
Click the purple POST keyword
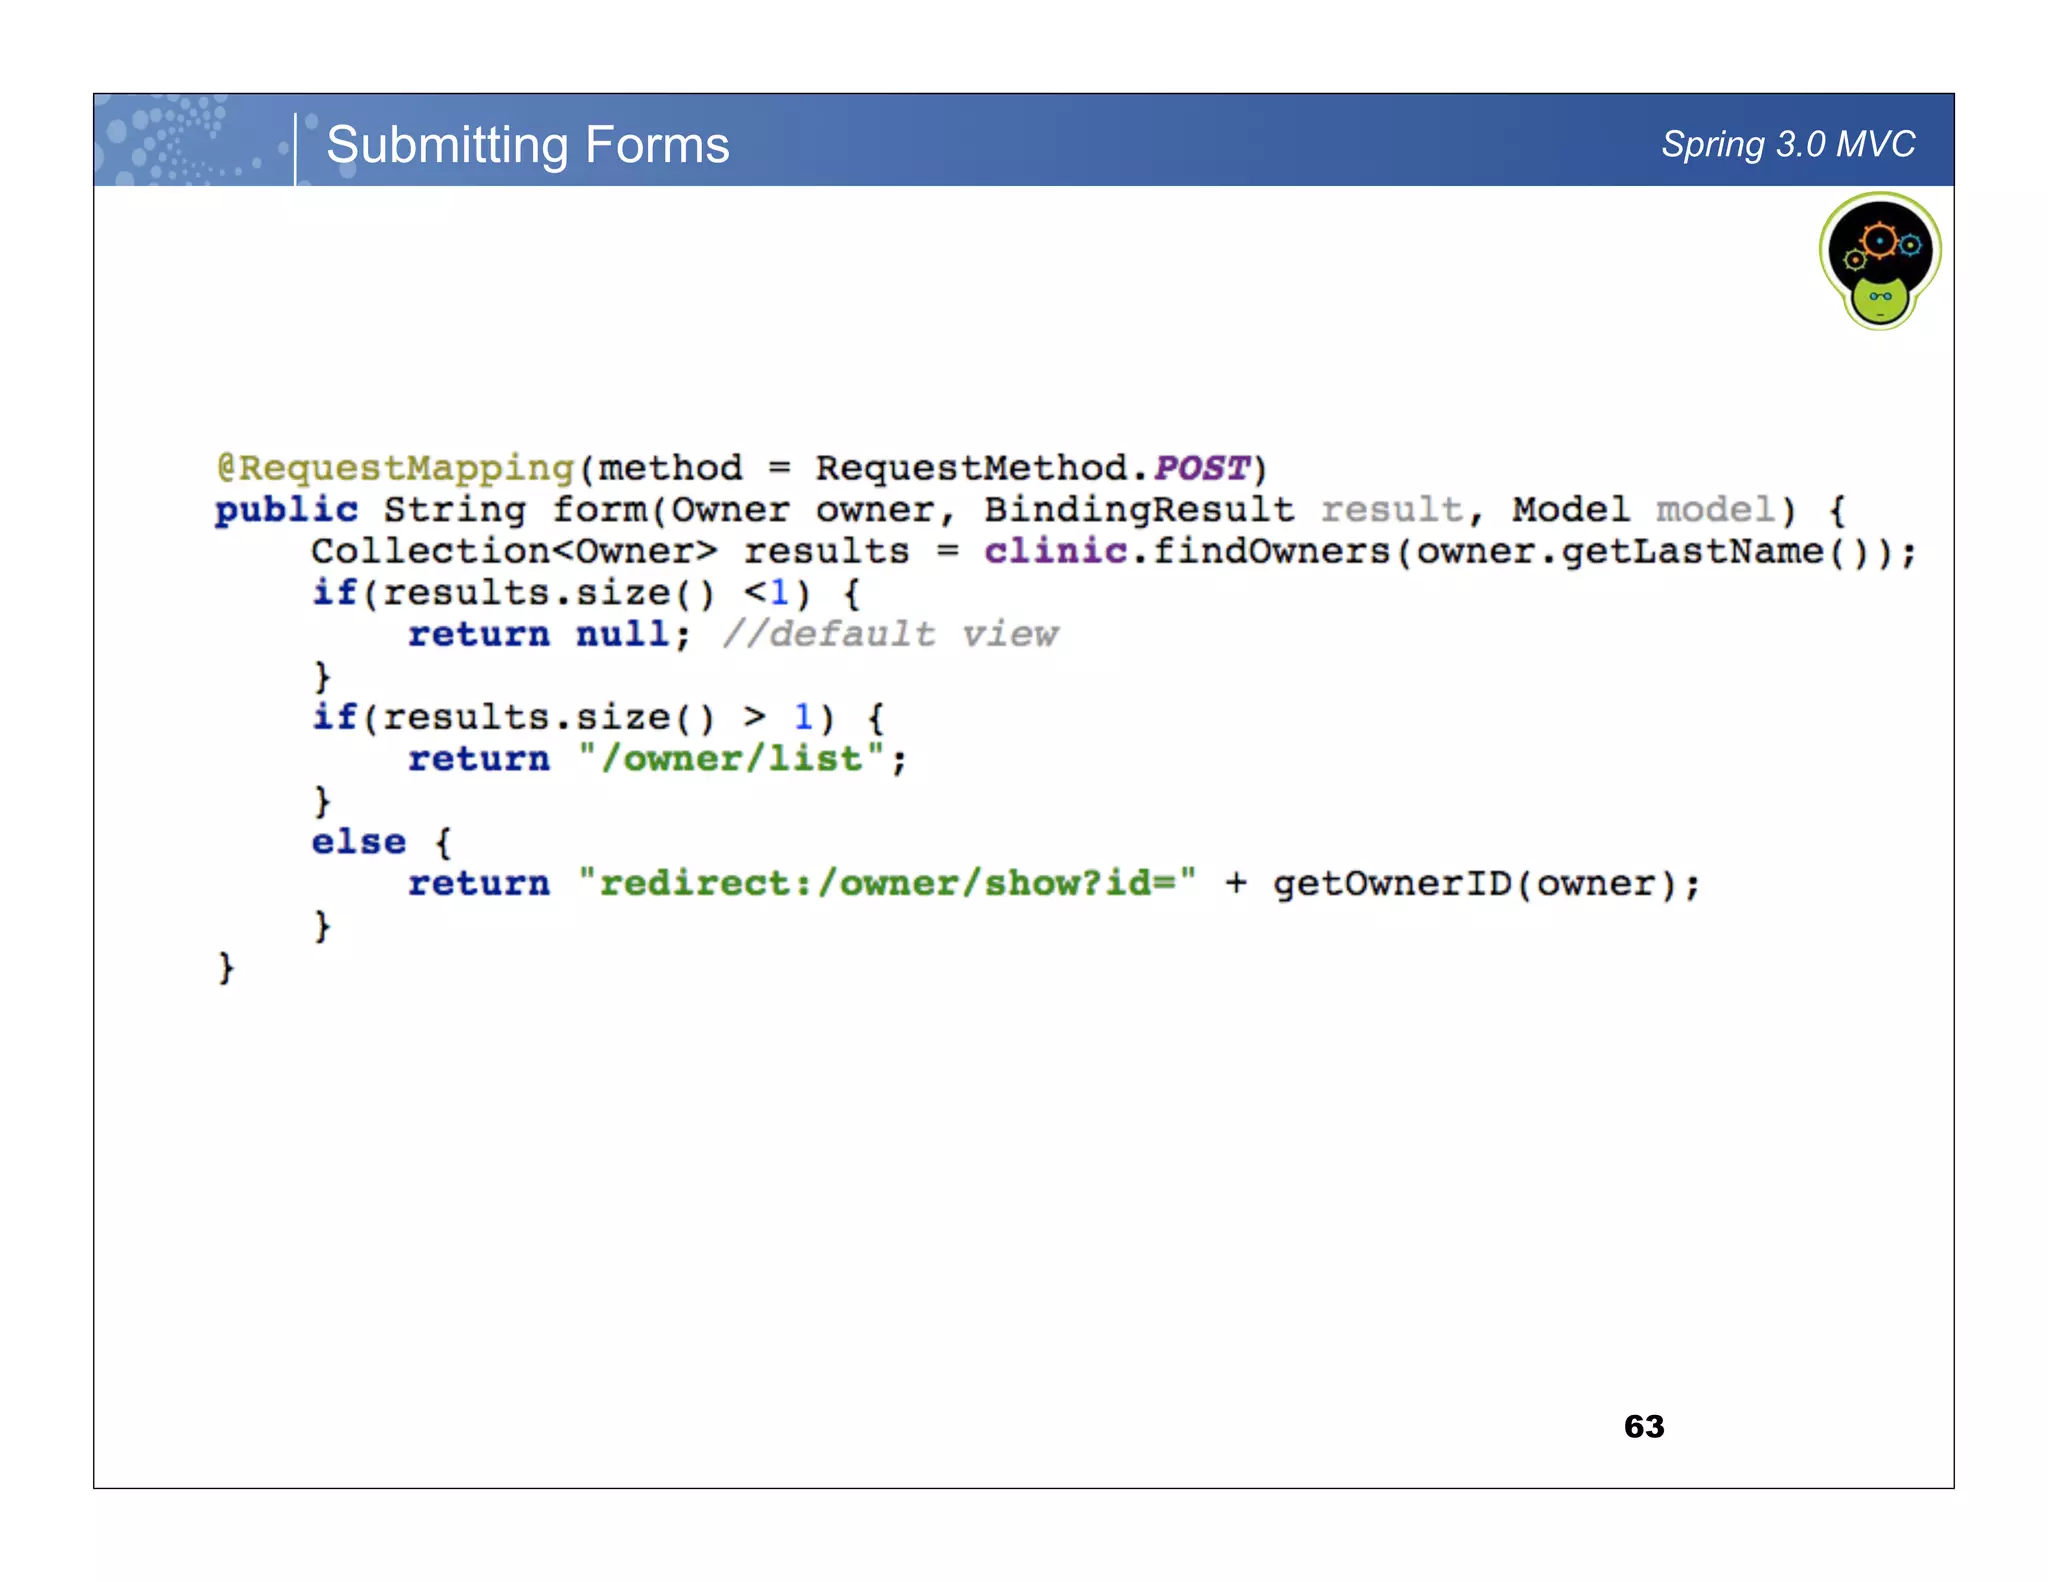coord(1201,468)
